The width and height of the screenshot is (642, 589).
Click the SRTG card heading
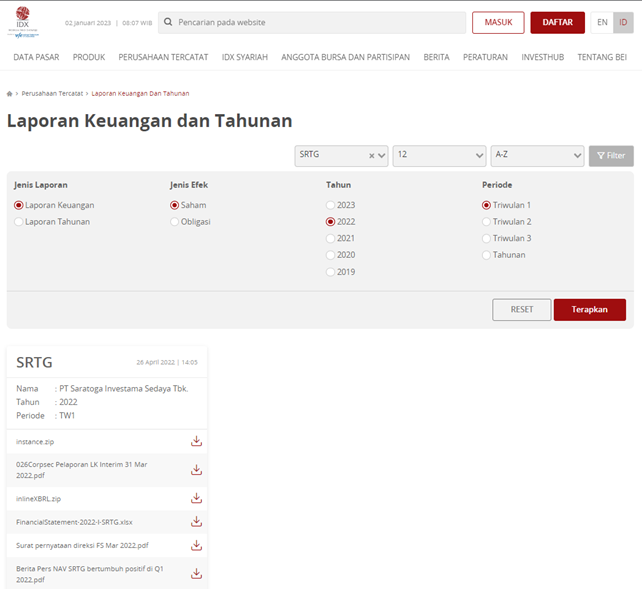pyautogui.click(x=34, y=362)
